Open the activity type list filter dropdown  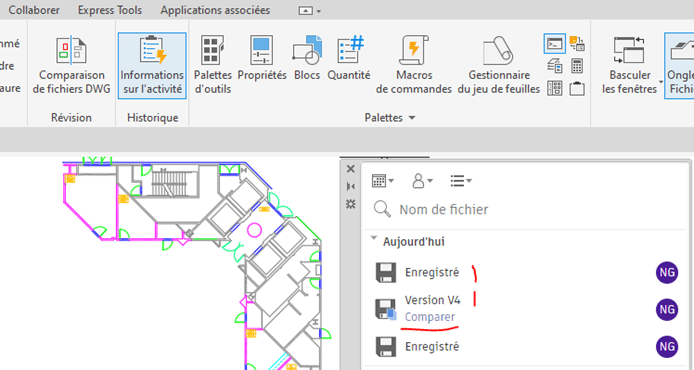coord(461,181)
